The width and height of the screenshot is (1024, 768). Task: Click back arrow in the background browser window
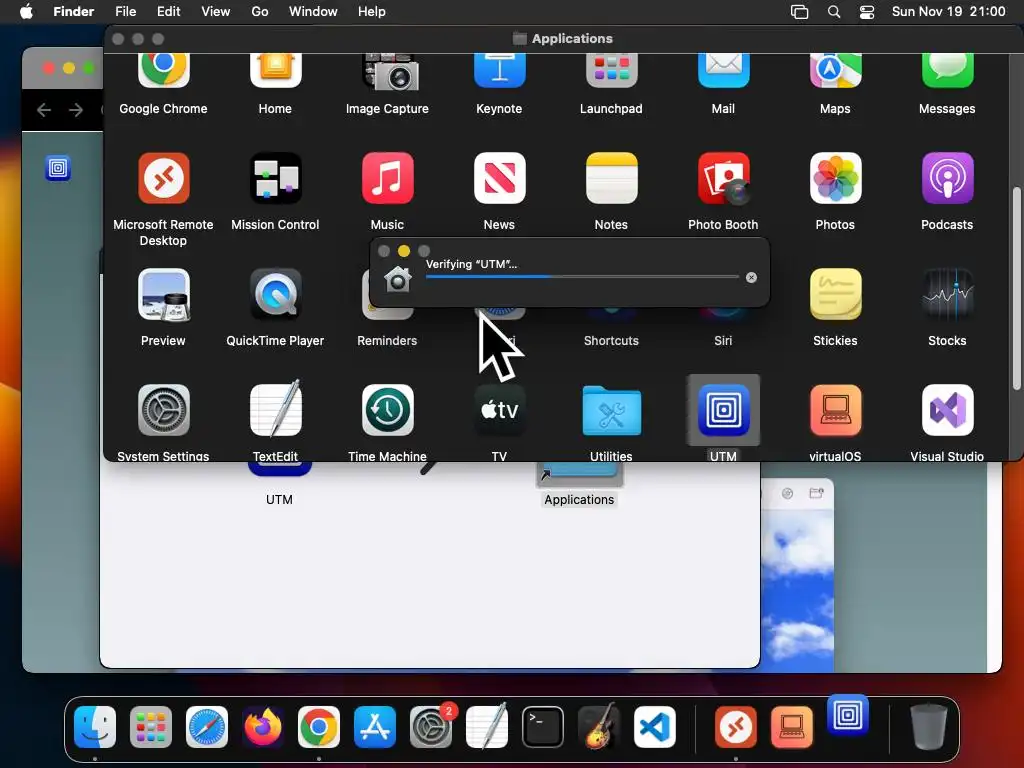click(44, 110)
